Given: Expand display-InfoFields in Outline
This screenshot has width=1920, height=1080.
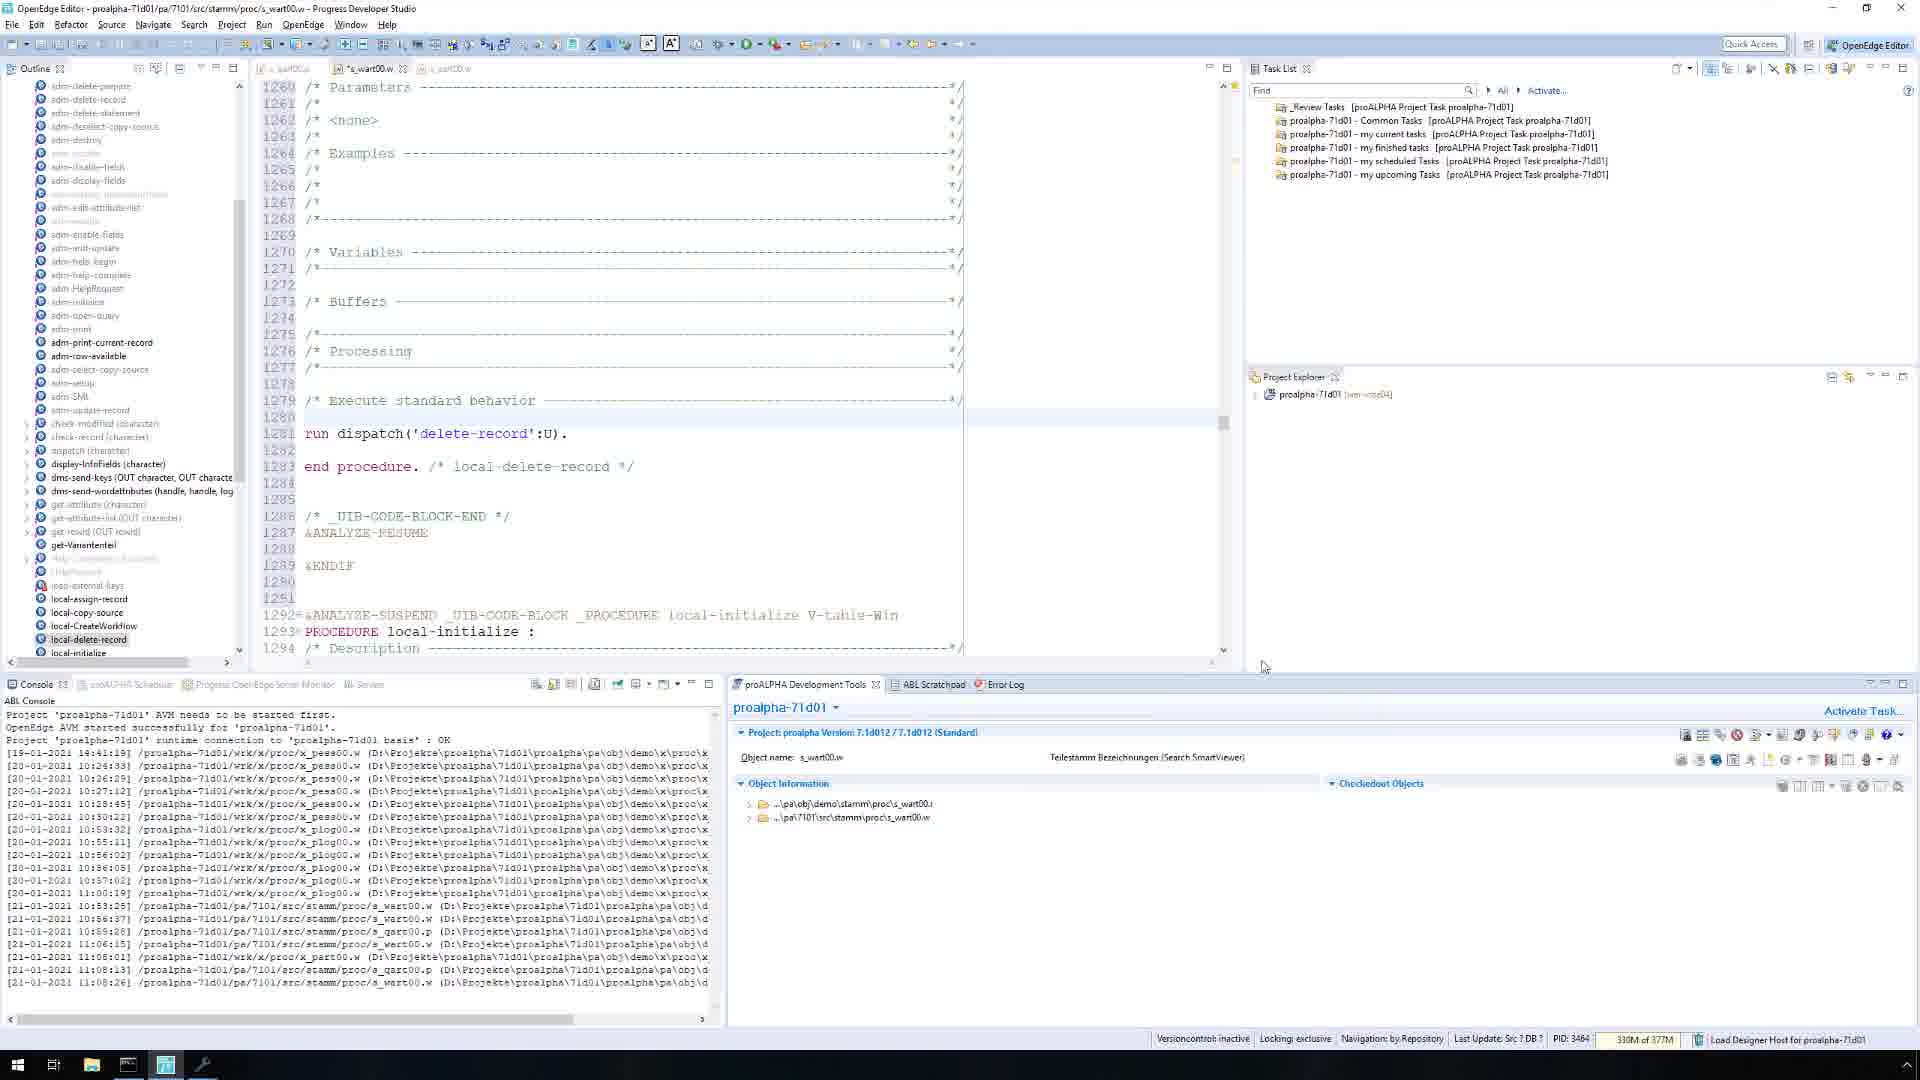Looking at the screenshot, I should point(27,465).
